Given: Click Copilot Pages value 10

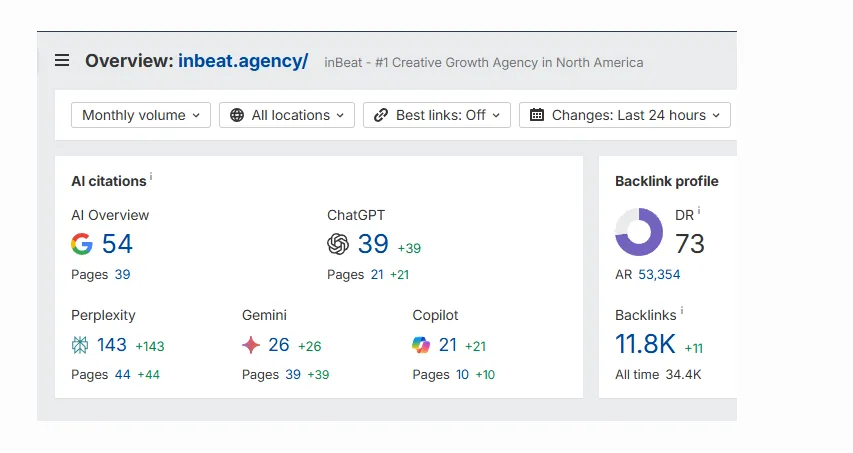Looking at the screenshot, I should pos(462,375).
